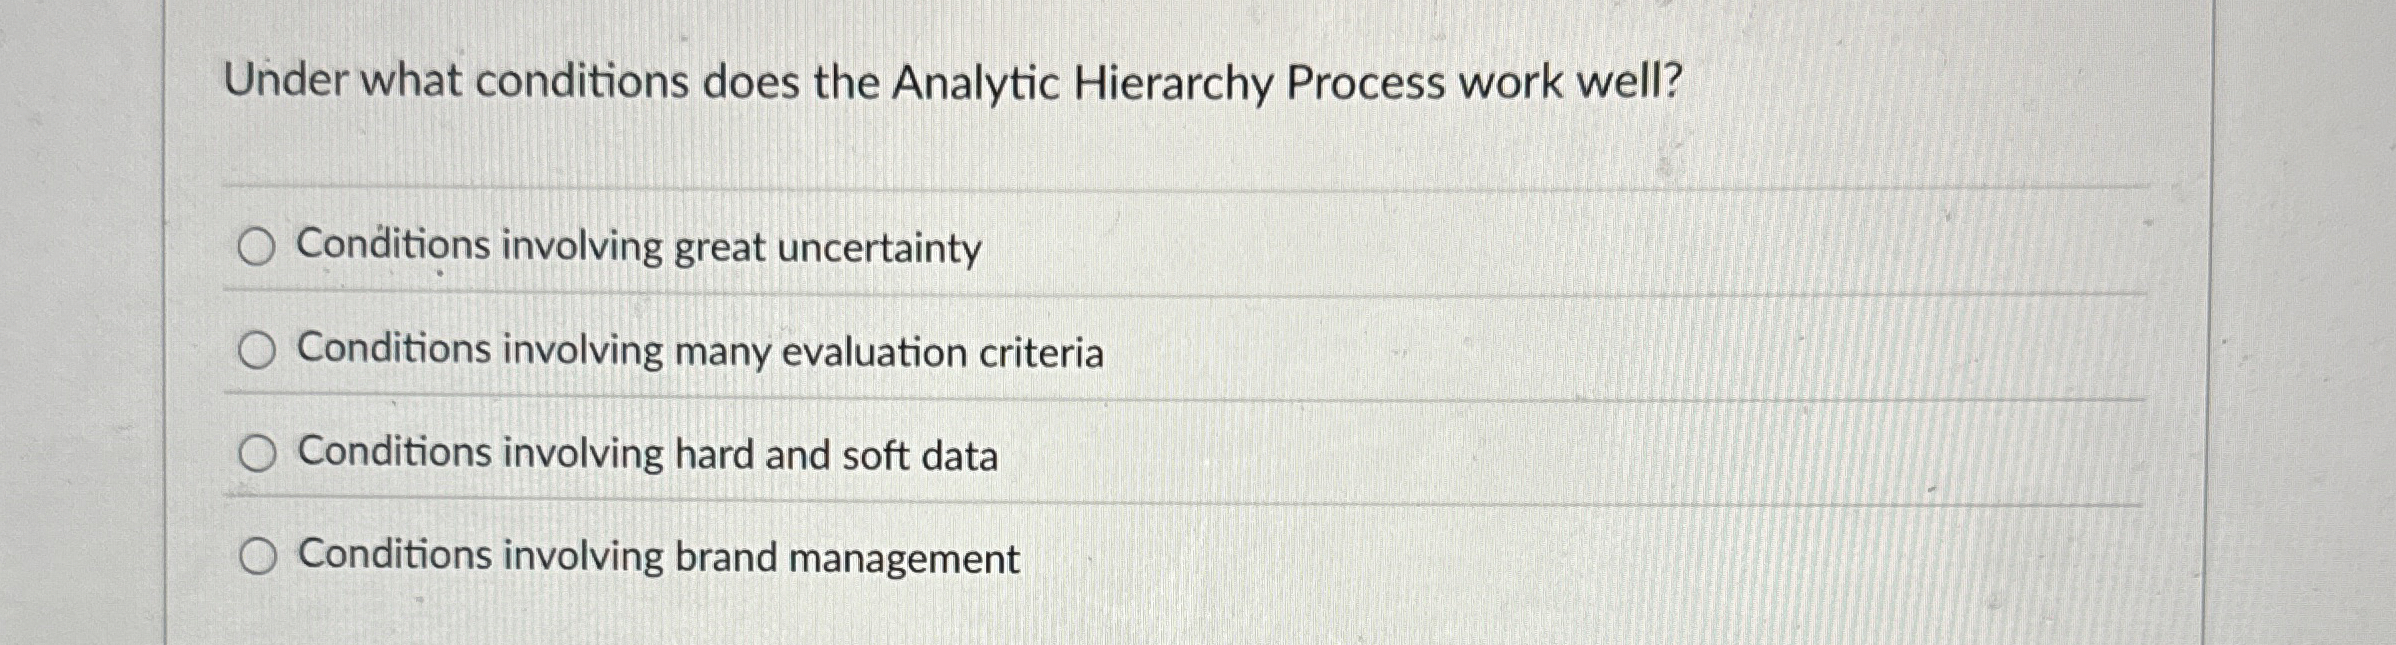
Task: Click the third answer's radio circle
Action: (x=258, y=453)
